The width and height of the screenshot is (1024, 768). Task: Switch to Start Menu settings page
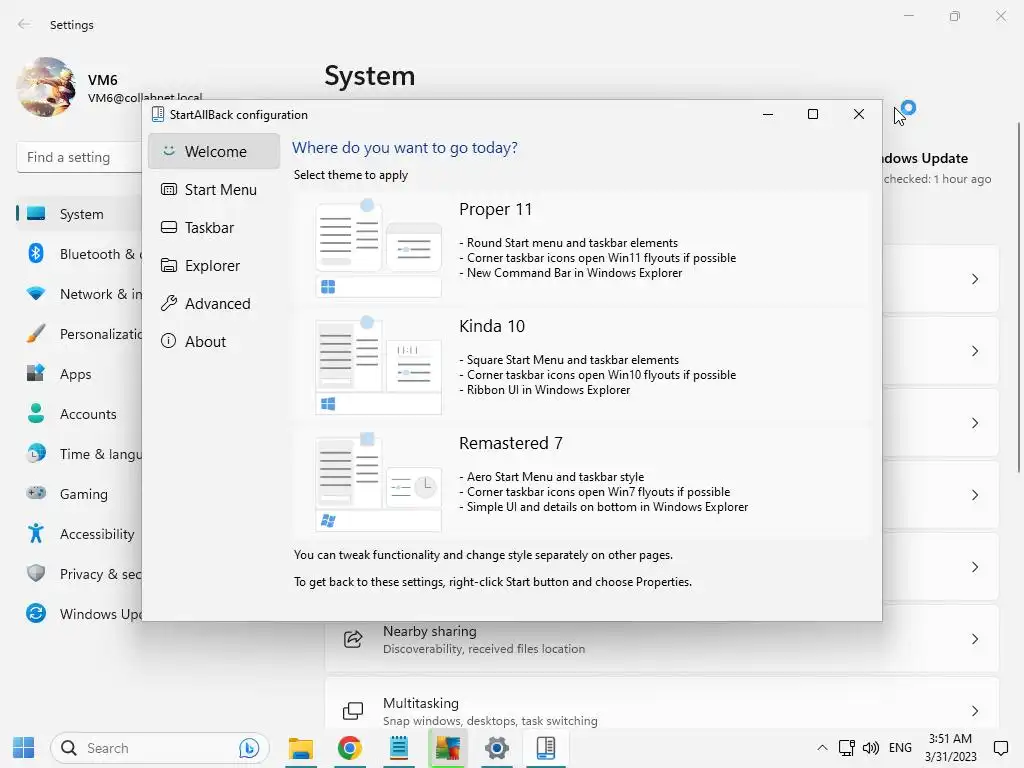[214, 189]
